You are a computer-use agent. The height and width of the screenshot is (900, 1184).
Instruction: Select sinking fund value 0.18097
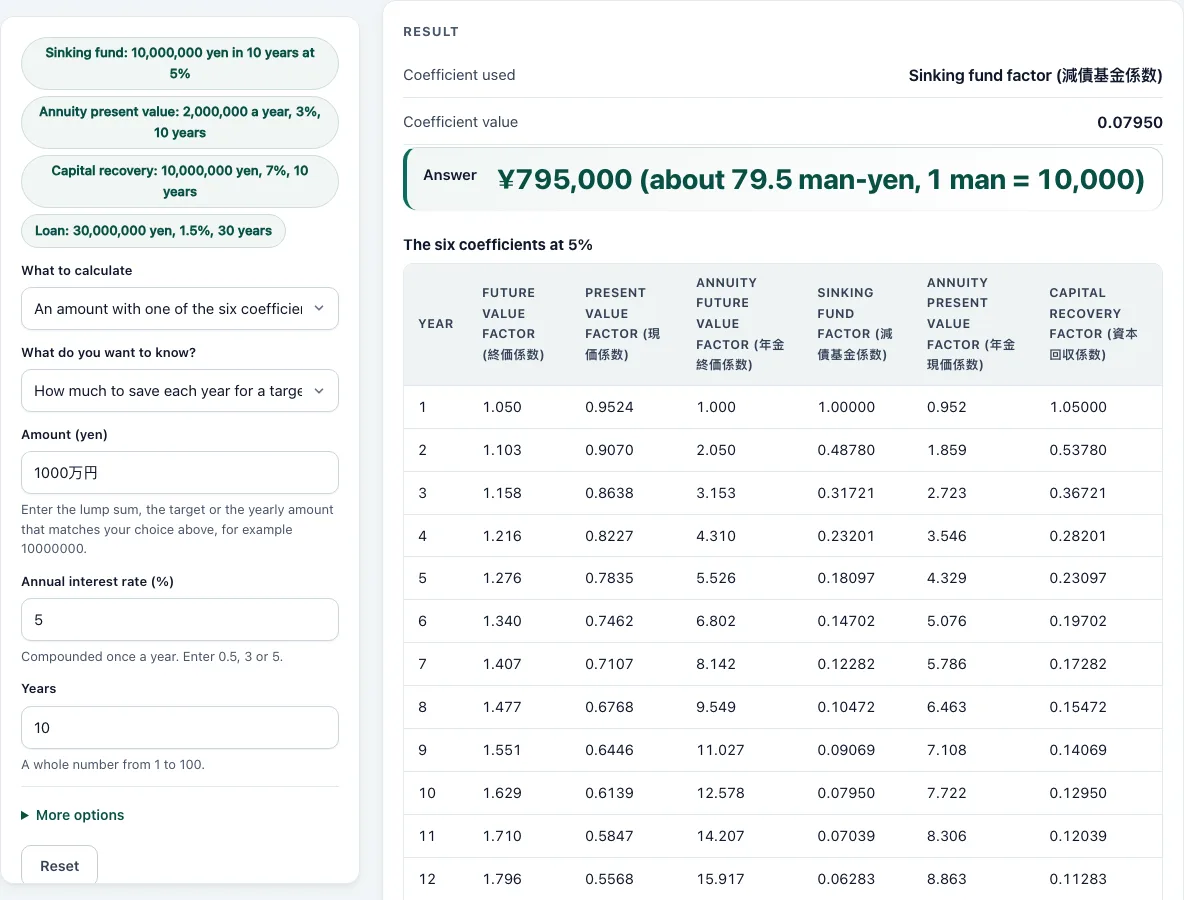(846, 578)
